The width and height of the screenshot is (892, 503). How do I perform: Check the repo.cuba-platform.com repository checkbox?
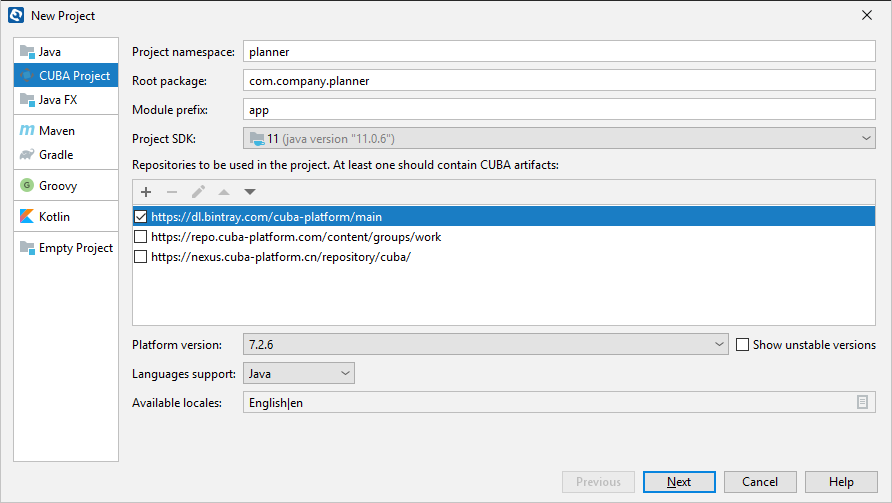[141, 236]
